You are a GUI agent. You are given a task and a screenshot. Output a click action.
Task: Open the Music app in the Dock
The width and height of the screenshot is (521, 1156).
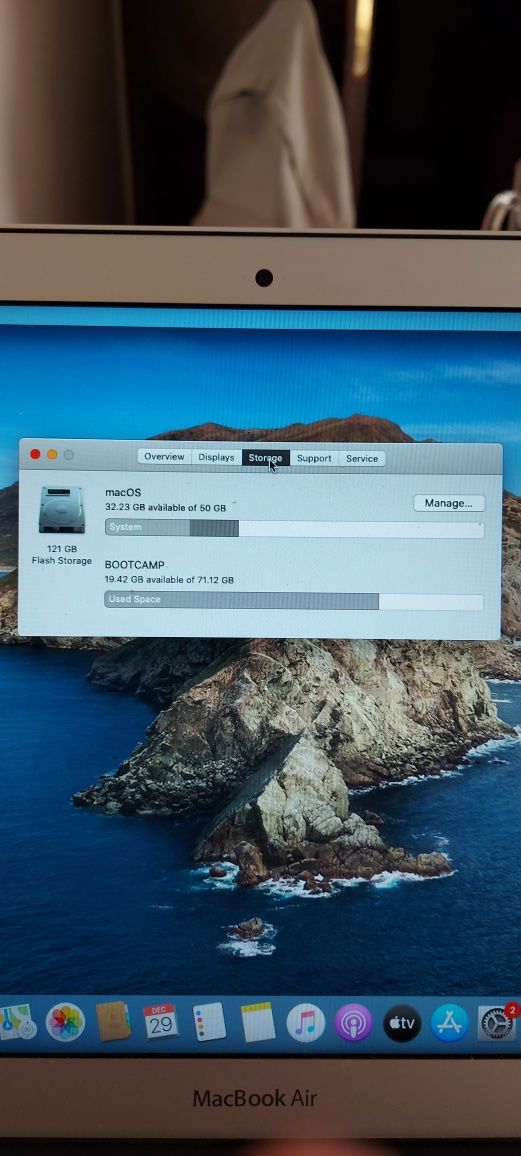(305, 1023)
